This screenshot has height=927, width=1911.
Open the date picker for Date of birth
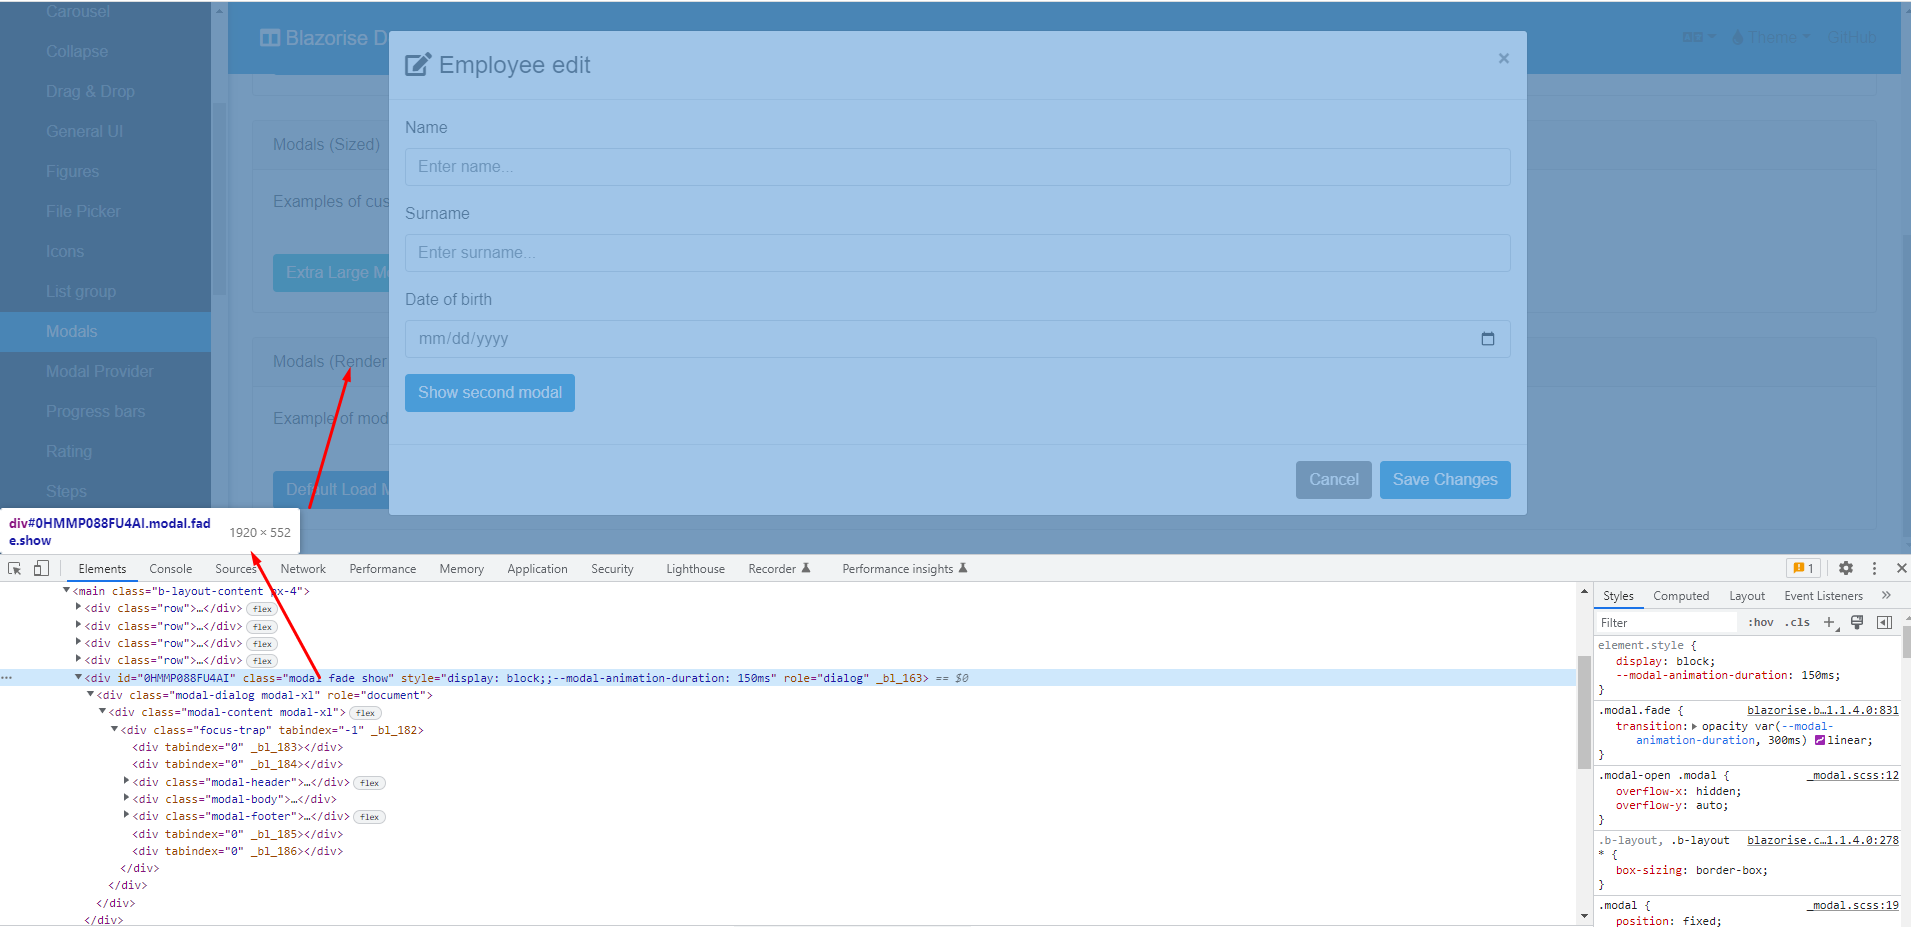point(1487,339)
